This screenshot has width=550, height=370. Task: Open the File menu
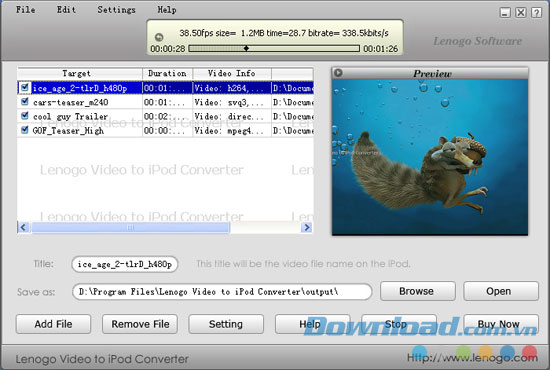[26, 10]
